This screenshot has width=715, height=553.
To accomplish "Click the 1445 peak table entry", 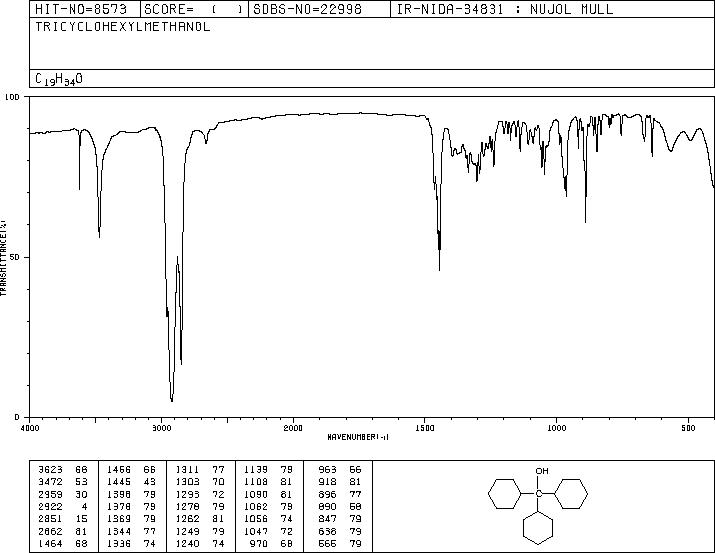I will coord(131,482).
